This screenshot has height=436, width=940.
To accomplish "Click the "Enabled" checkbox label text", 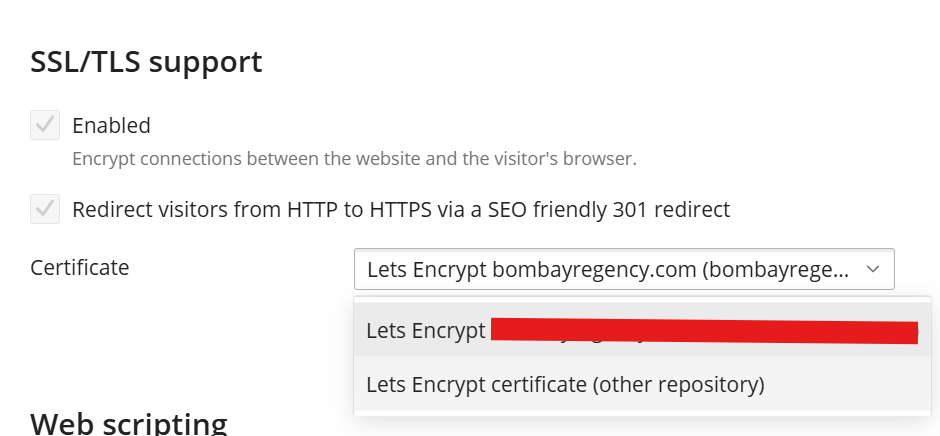I will pyautogui.click(x=111, y=126).
